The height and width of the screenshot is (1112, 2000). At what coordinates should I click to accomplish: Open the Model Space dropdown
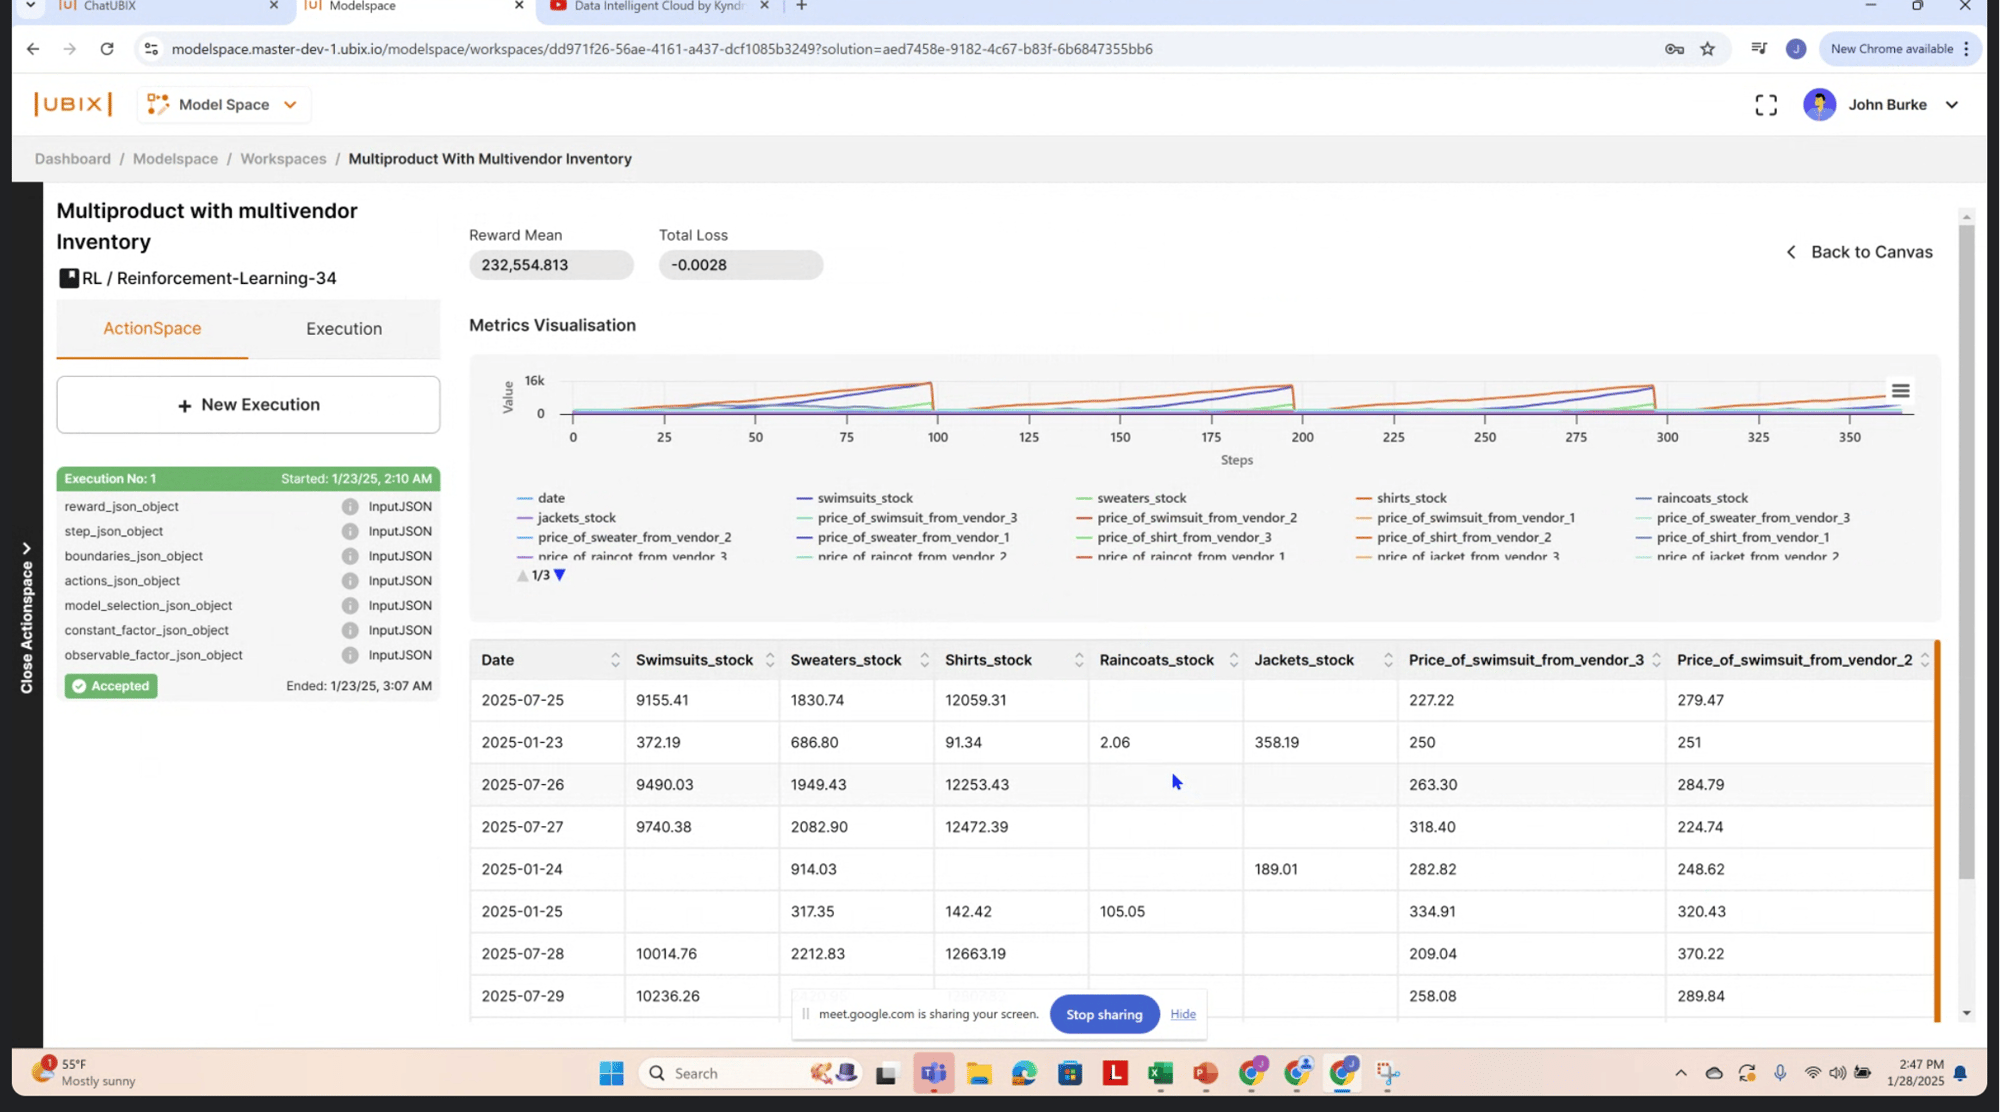point(223,104)
